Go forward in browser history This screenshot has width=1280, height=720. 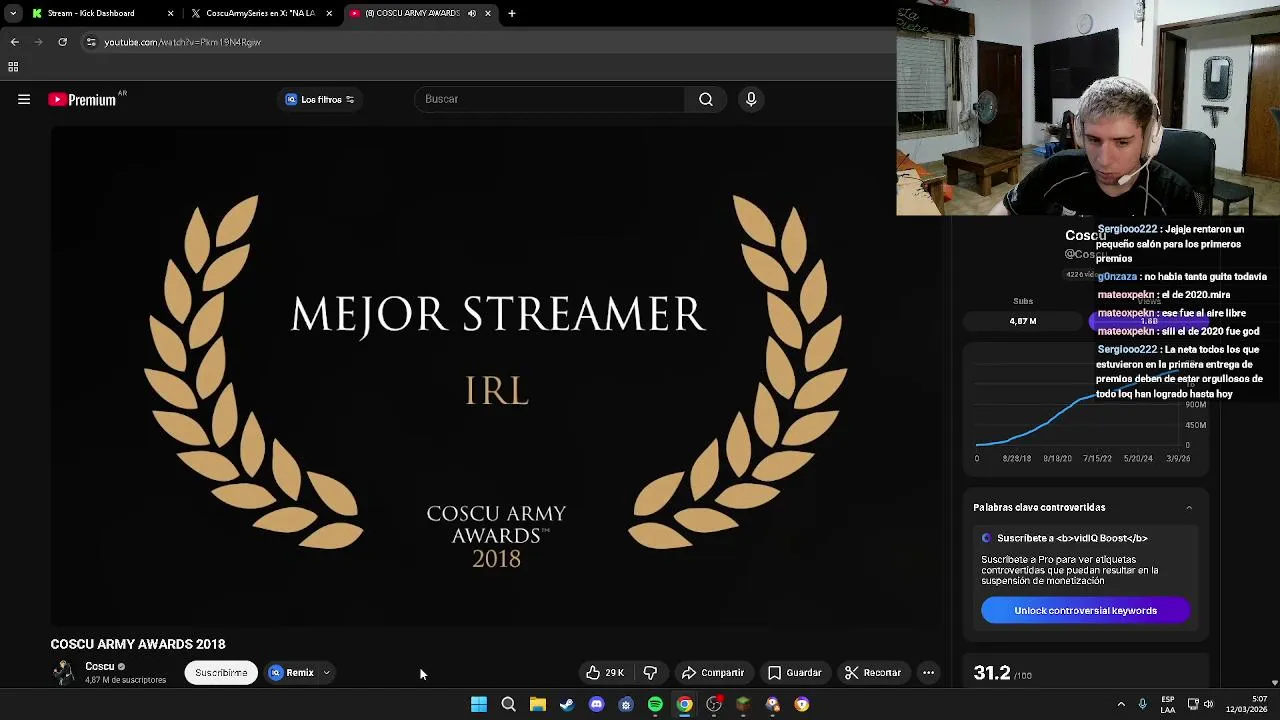[x=38, y=42]
